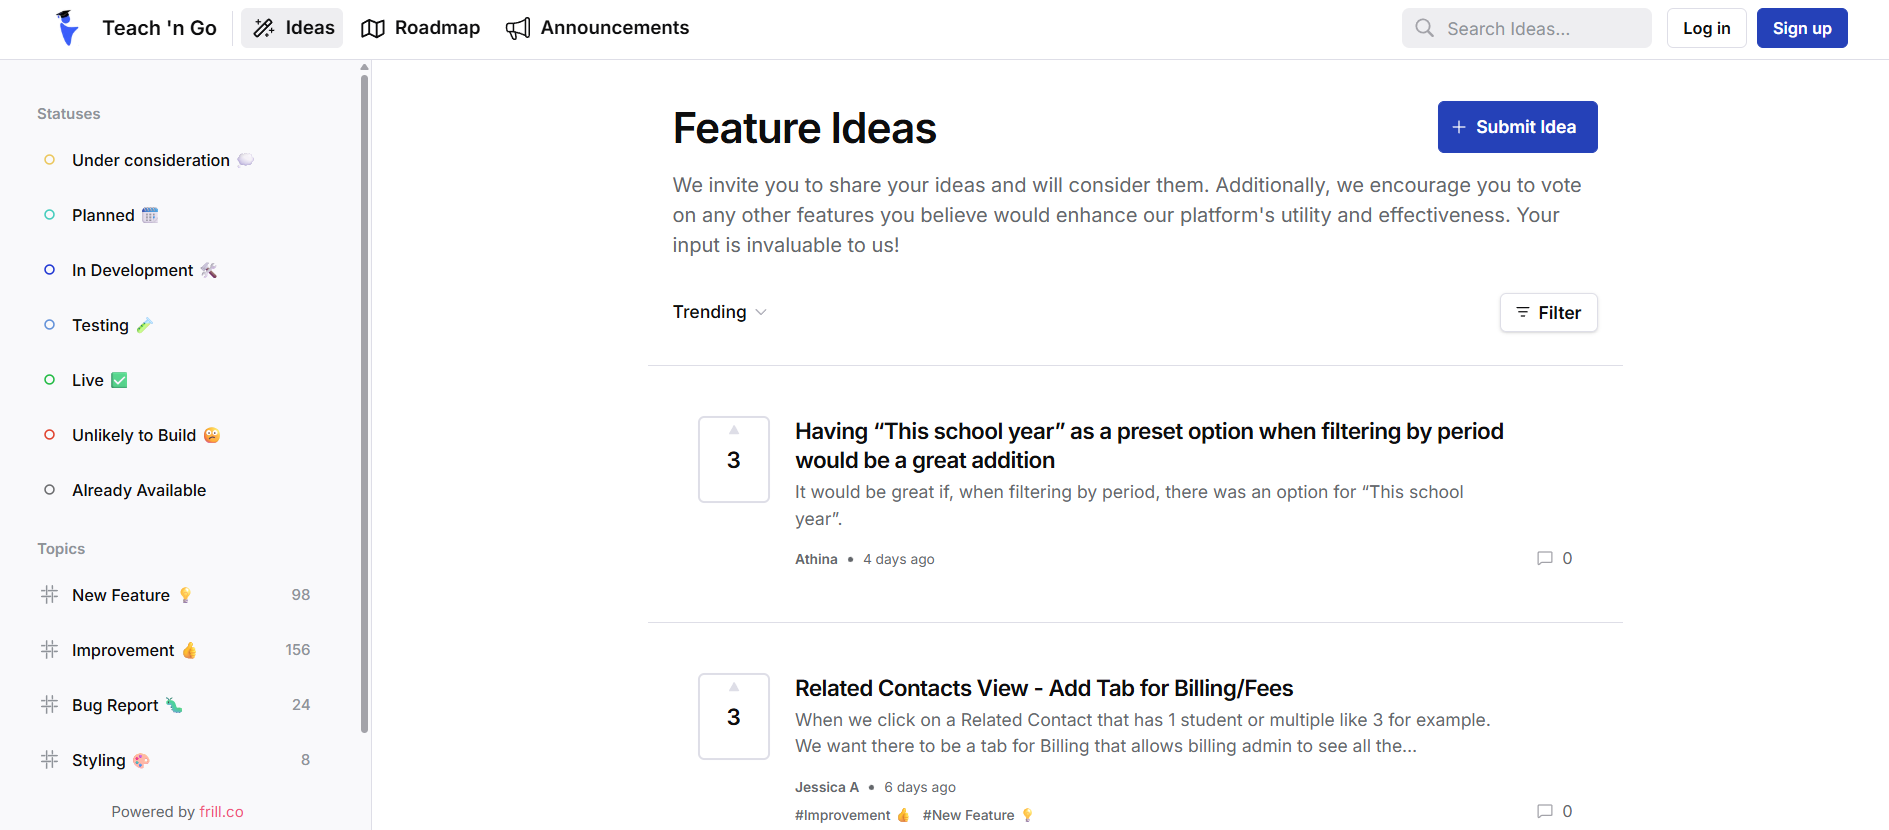Viewport: 1889px width, 830px height.
Task: Click the red circle for Unlikely to Build
Action: (49, 435)
